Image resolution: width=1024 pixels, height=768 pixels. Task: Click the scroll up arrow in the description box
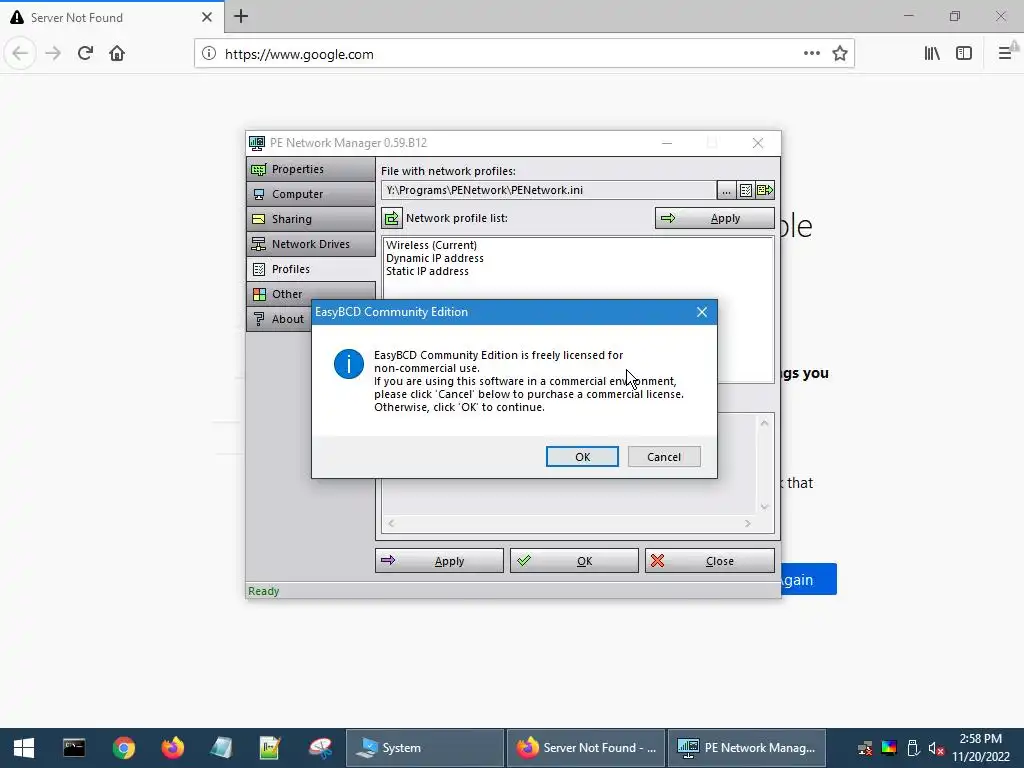tap(765, 423)
